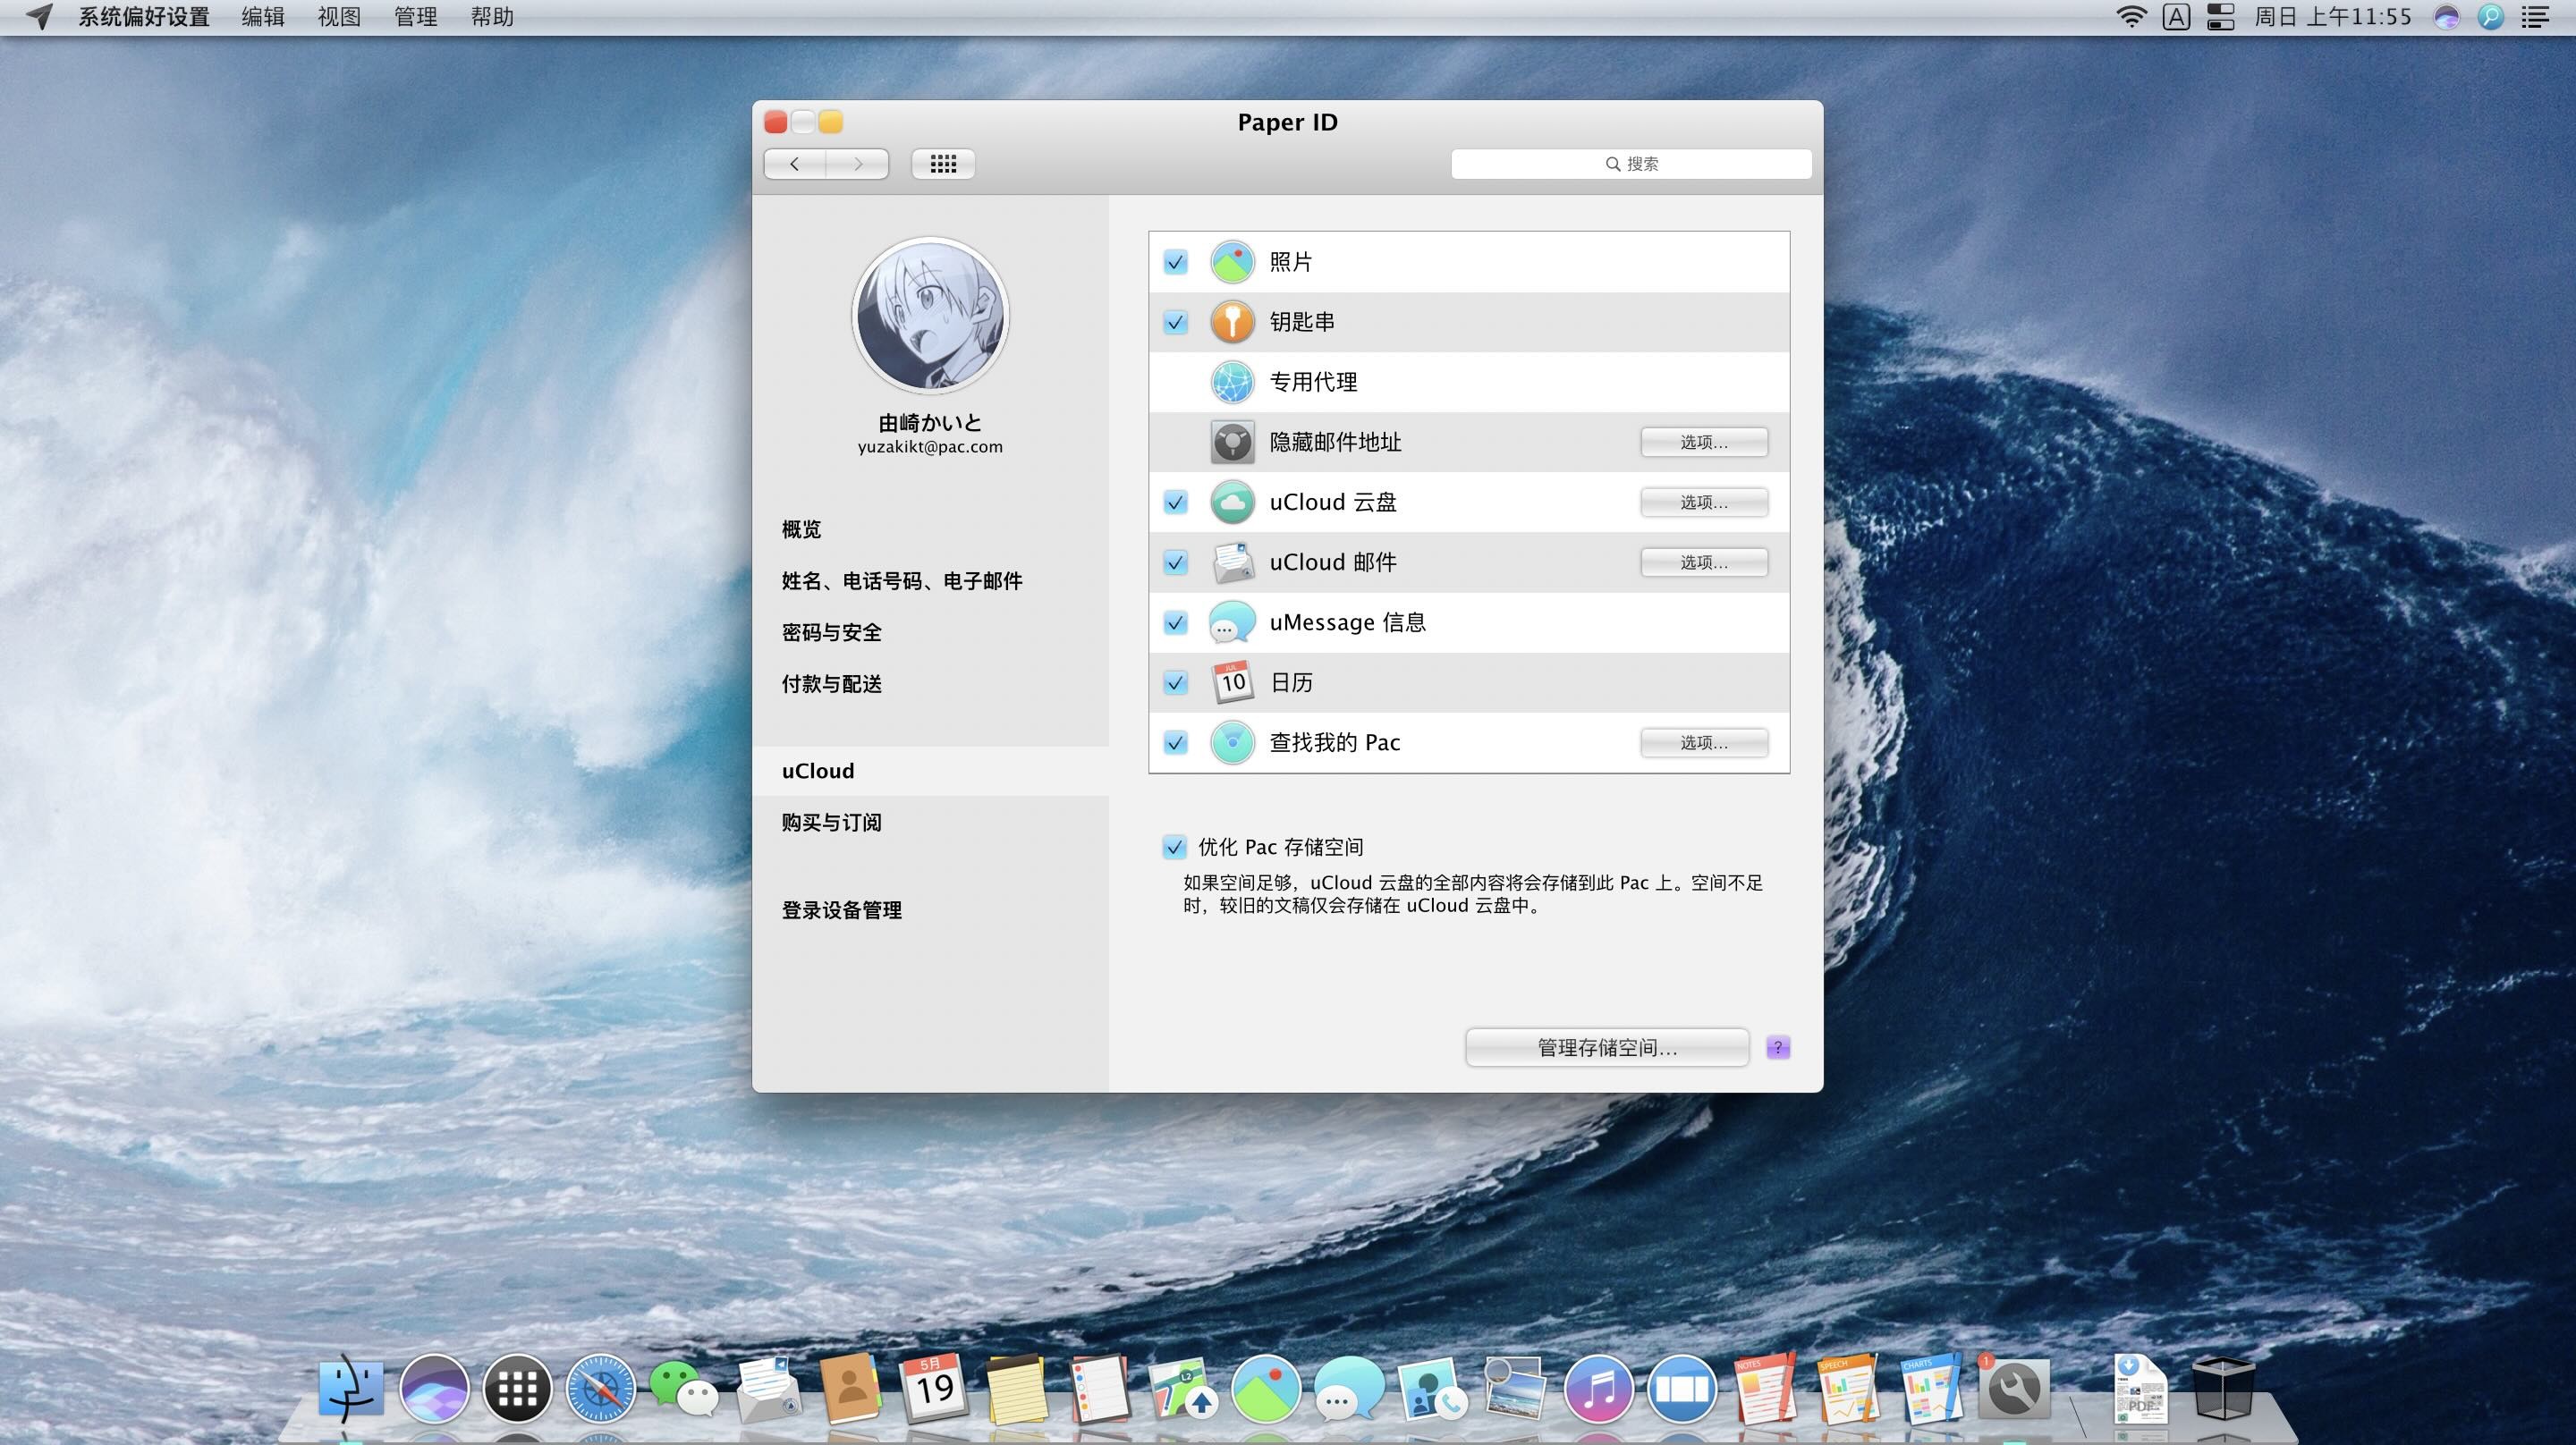Uncheck the 照片 checkbox

1176,262
